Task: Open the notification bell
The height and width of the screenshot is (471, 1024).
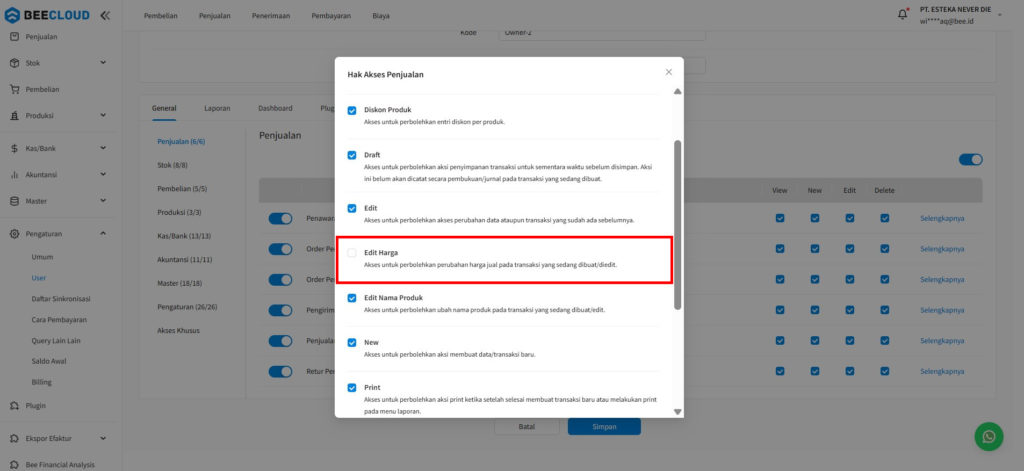Action: (x=903, y=15)
